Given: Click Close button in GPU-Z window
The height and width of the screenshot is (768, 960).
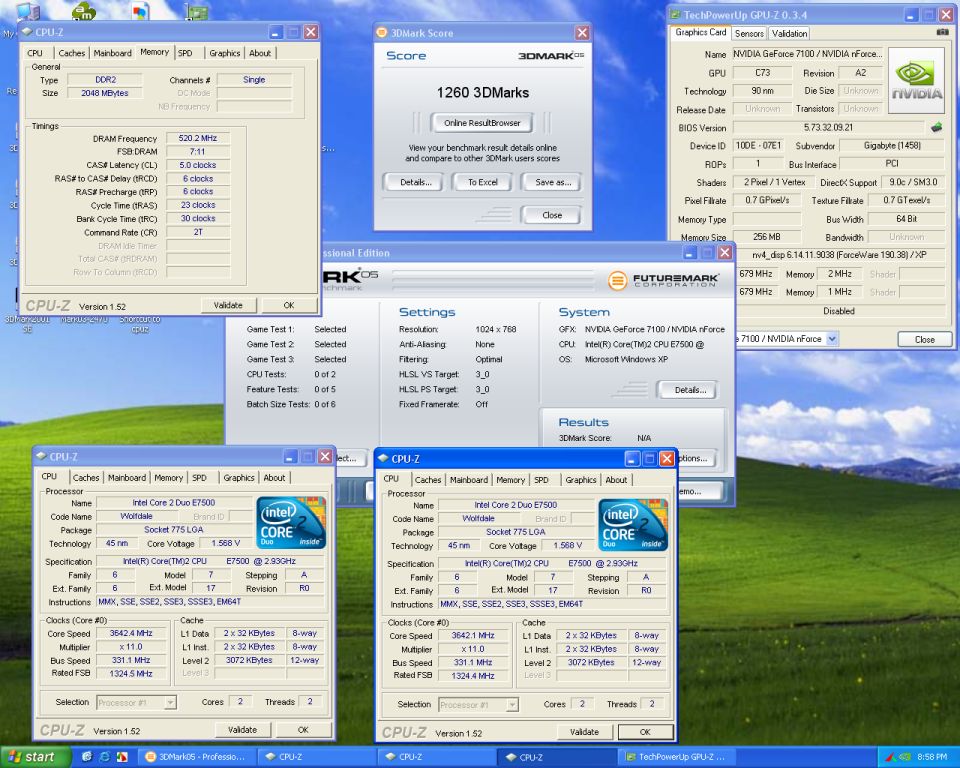Looking at the screenshot, I should point(924,339).
